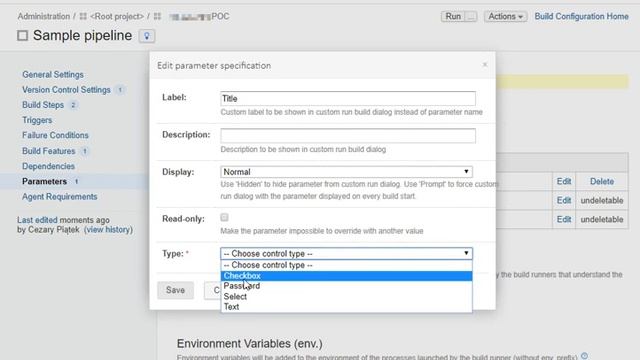Click the Administration breadcrumb link

pos(44,16)
